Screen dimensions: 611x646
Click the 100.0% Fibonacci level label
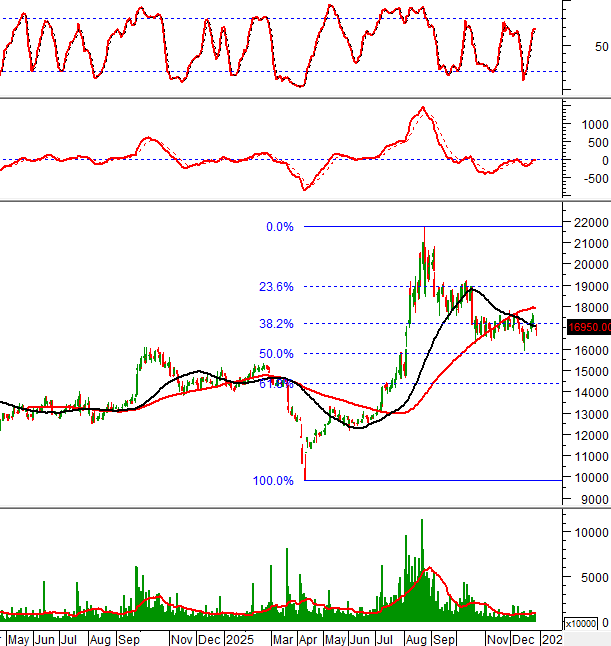point(273,481)
